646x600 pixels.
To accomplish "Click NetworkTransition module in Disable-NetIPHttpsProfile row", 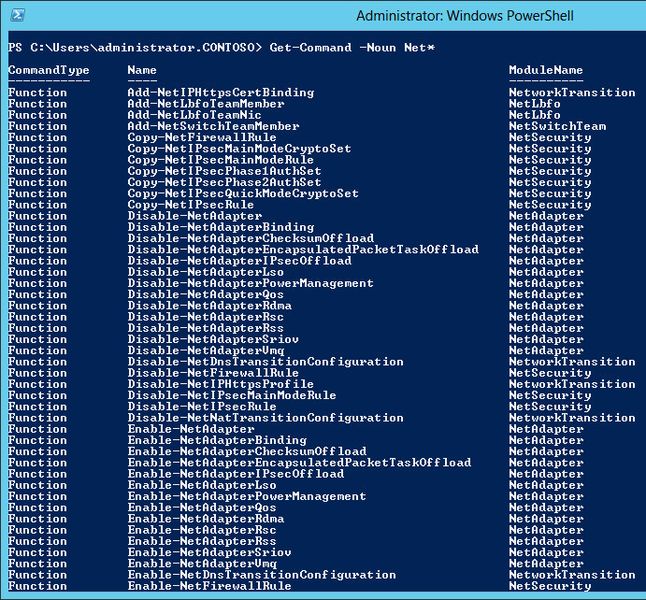I will pos(572,384).
